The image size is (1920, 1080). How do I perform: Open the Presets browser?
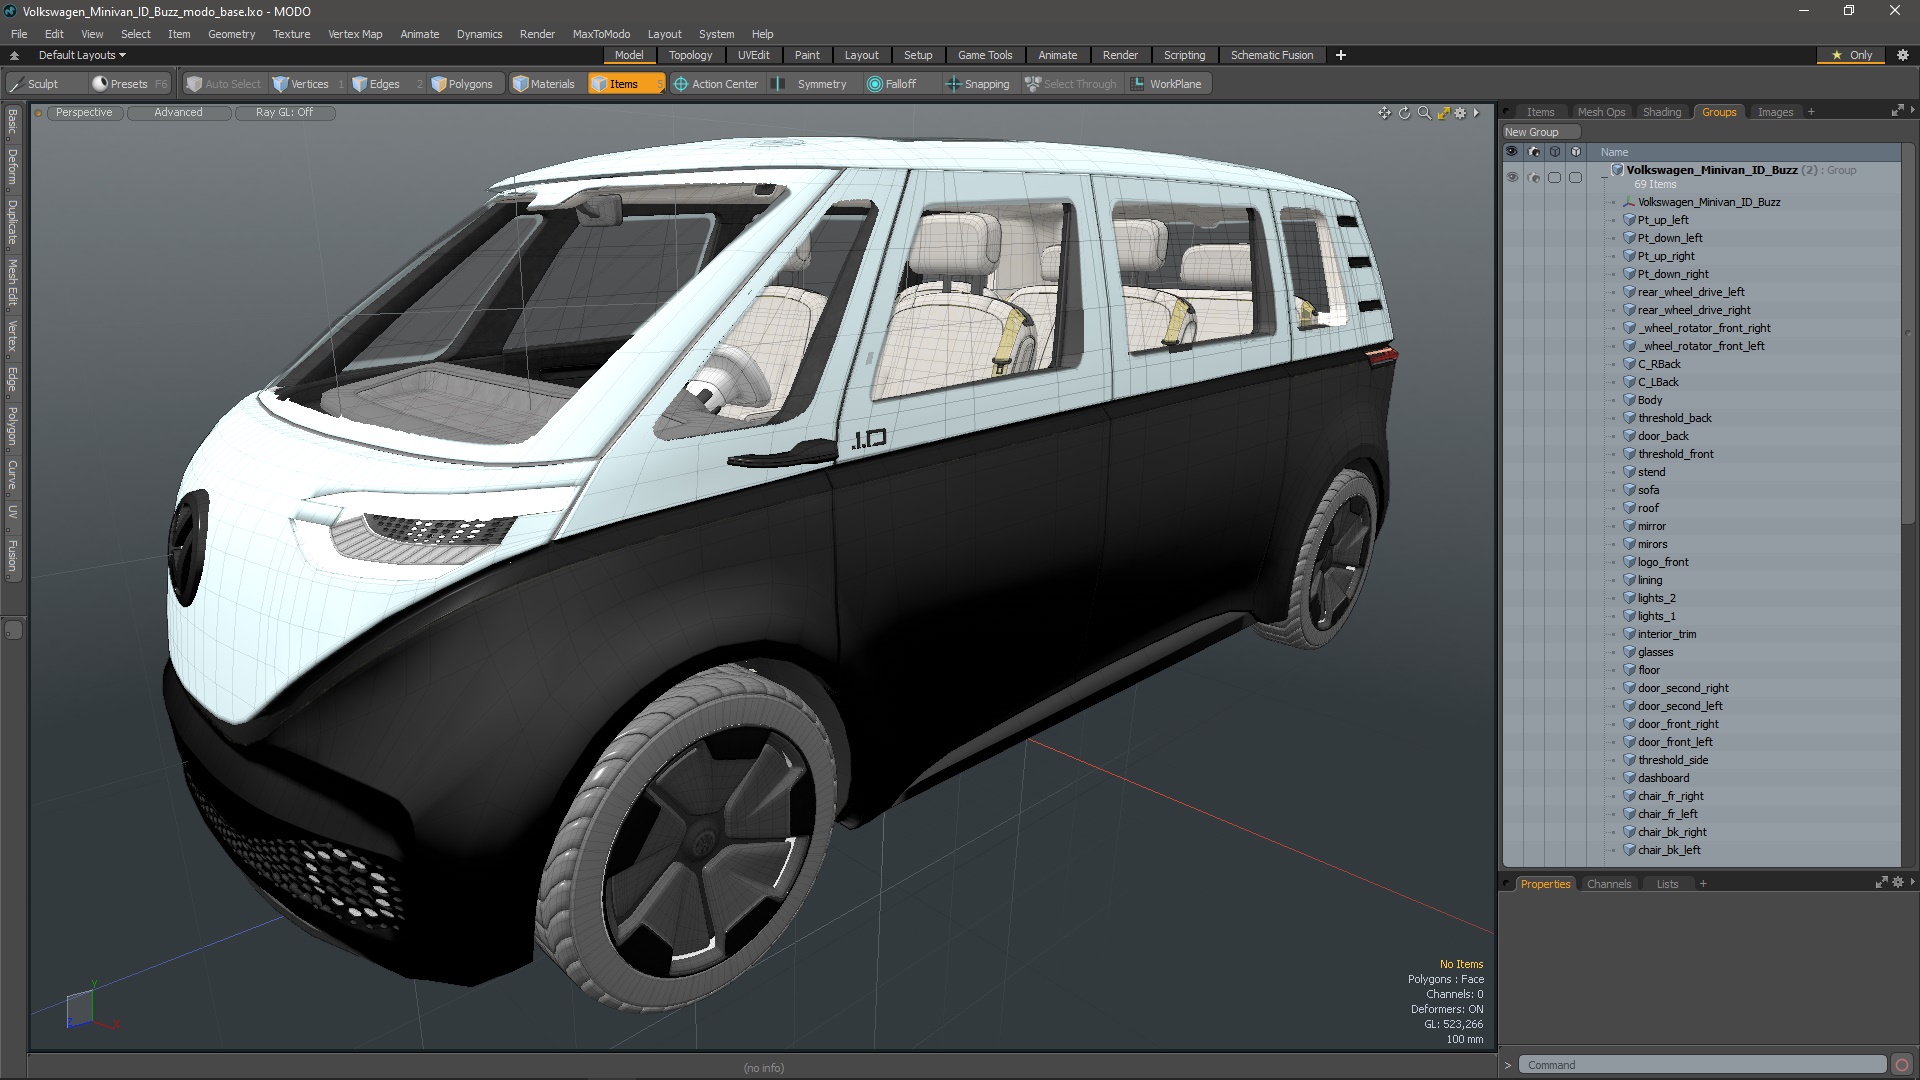129,84
